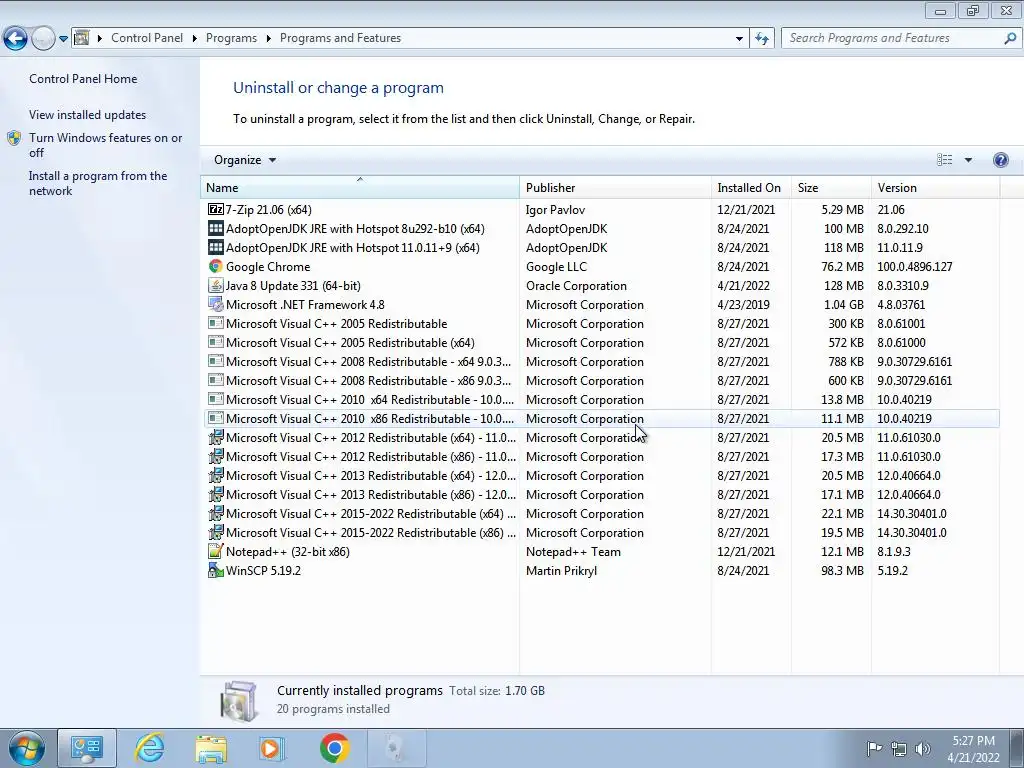Click the Oracle Corporation publisher cell
1024x768 pixels.
pos(576,285)
